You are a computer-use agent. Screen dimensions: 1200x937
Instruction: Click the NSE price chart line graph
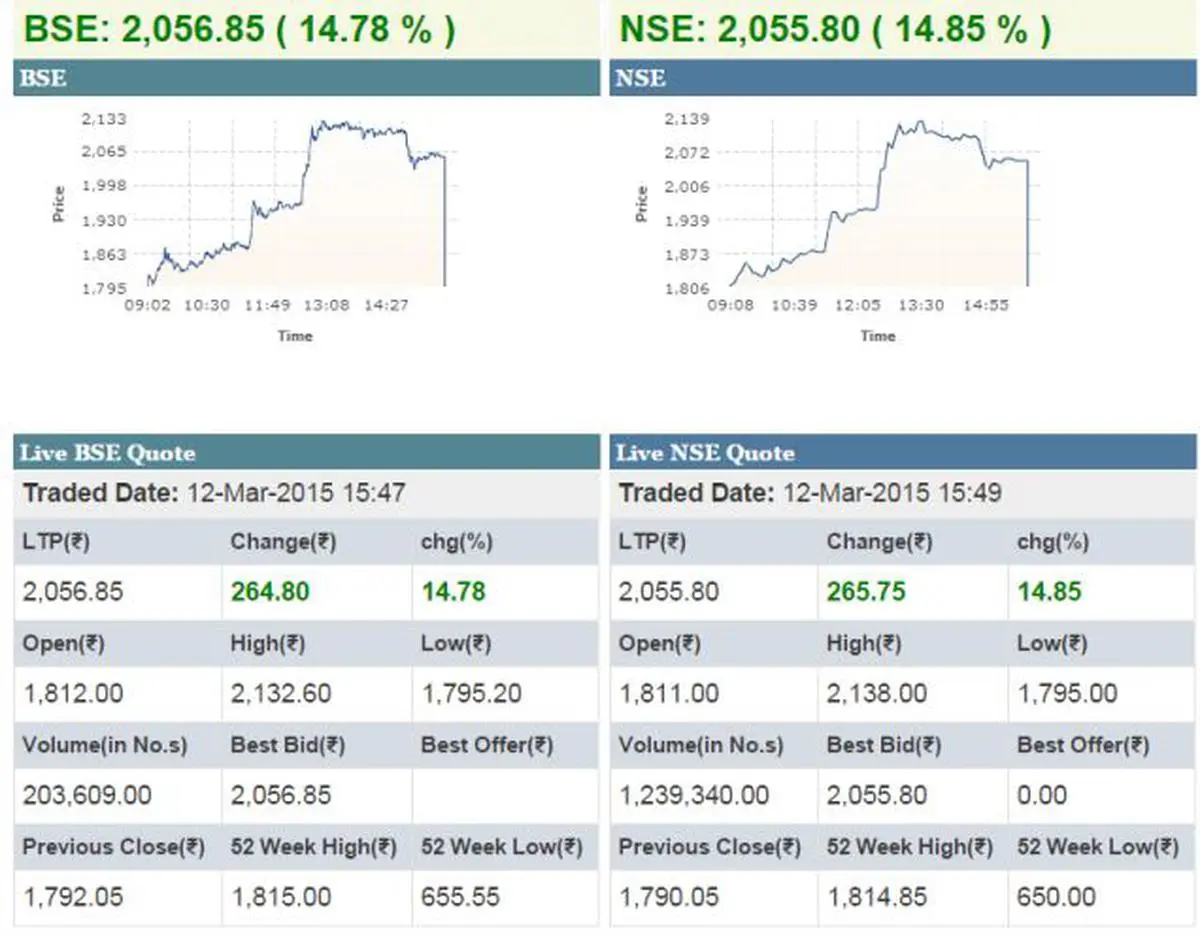(879, 204)
